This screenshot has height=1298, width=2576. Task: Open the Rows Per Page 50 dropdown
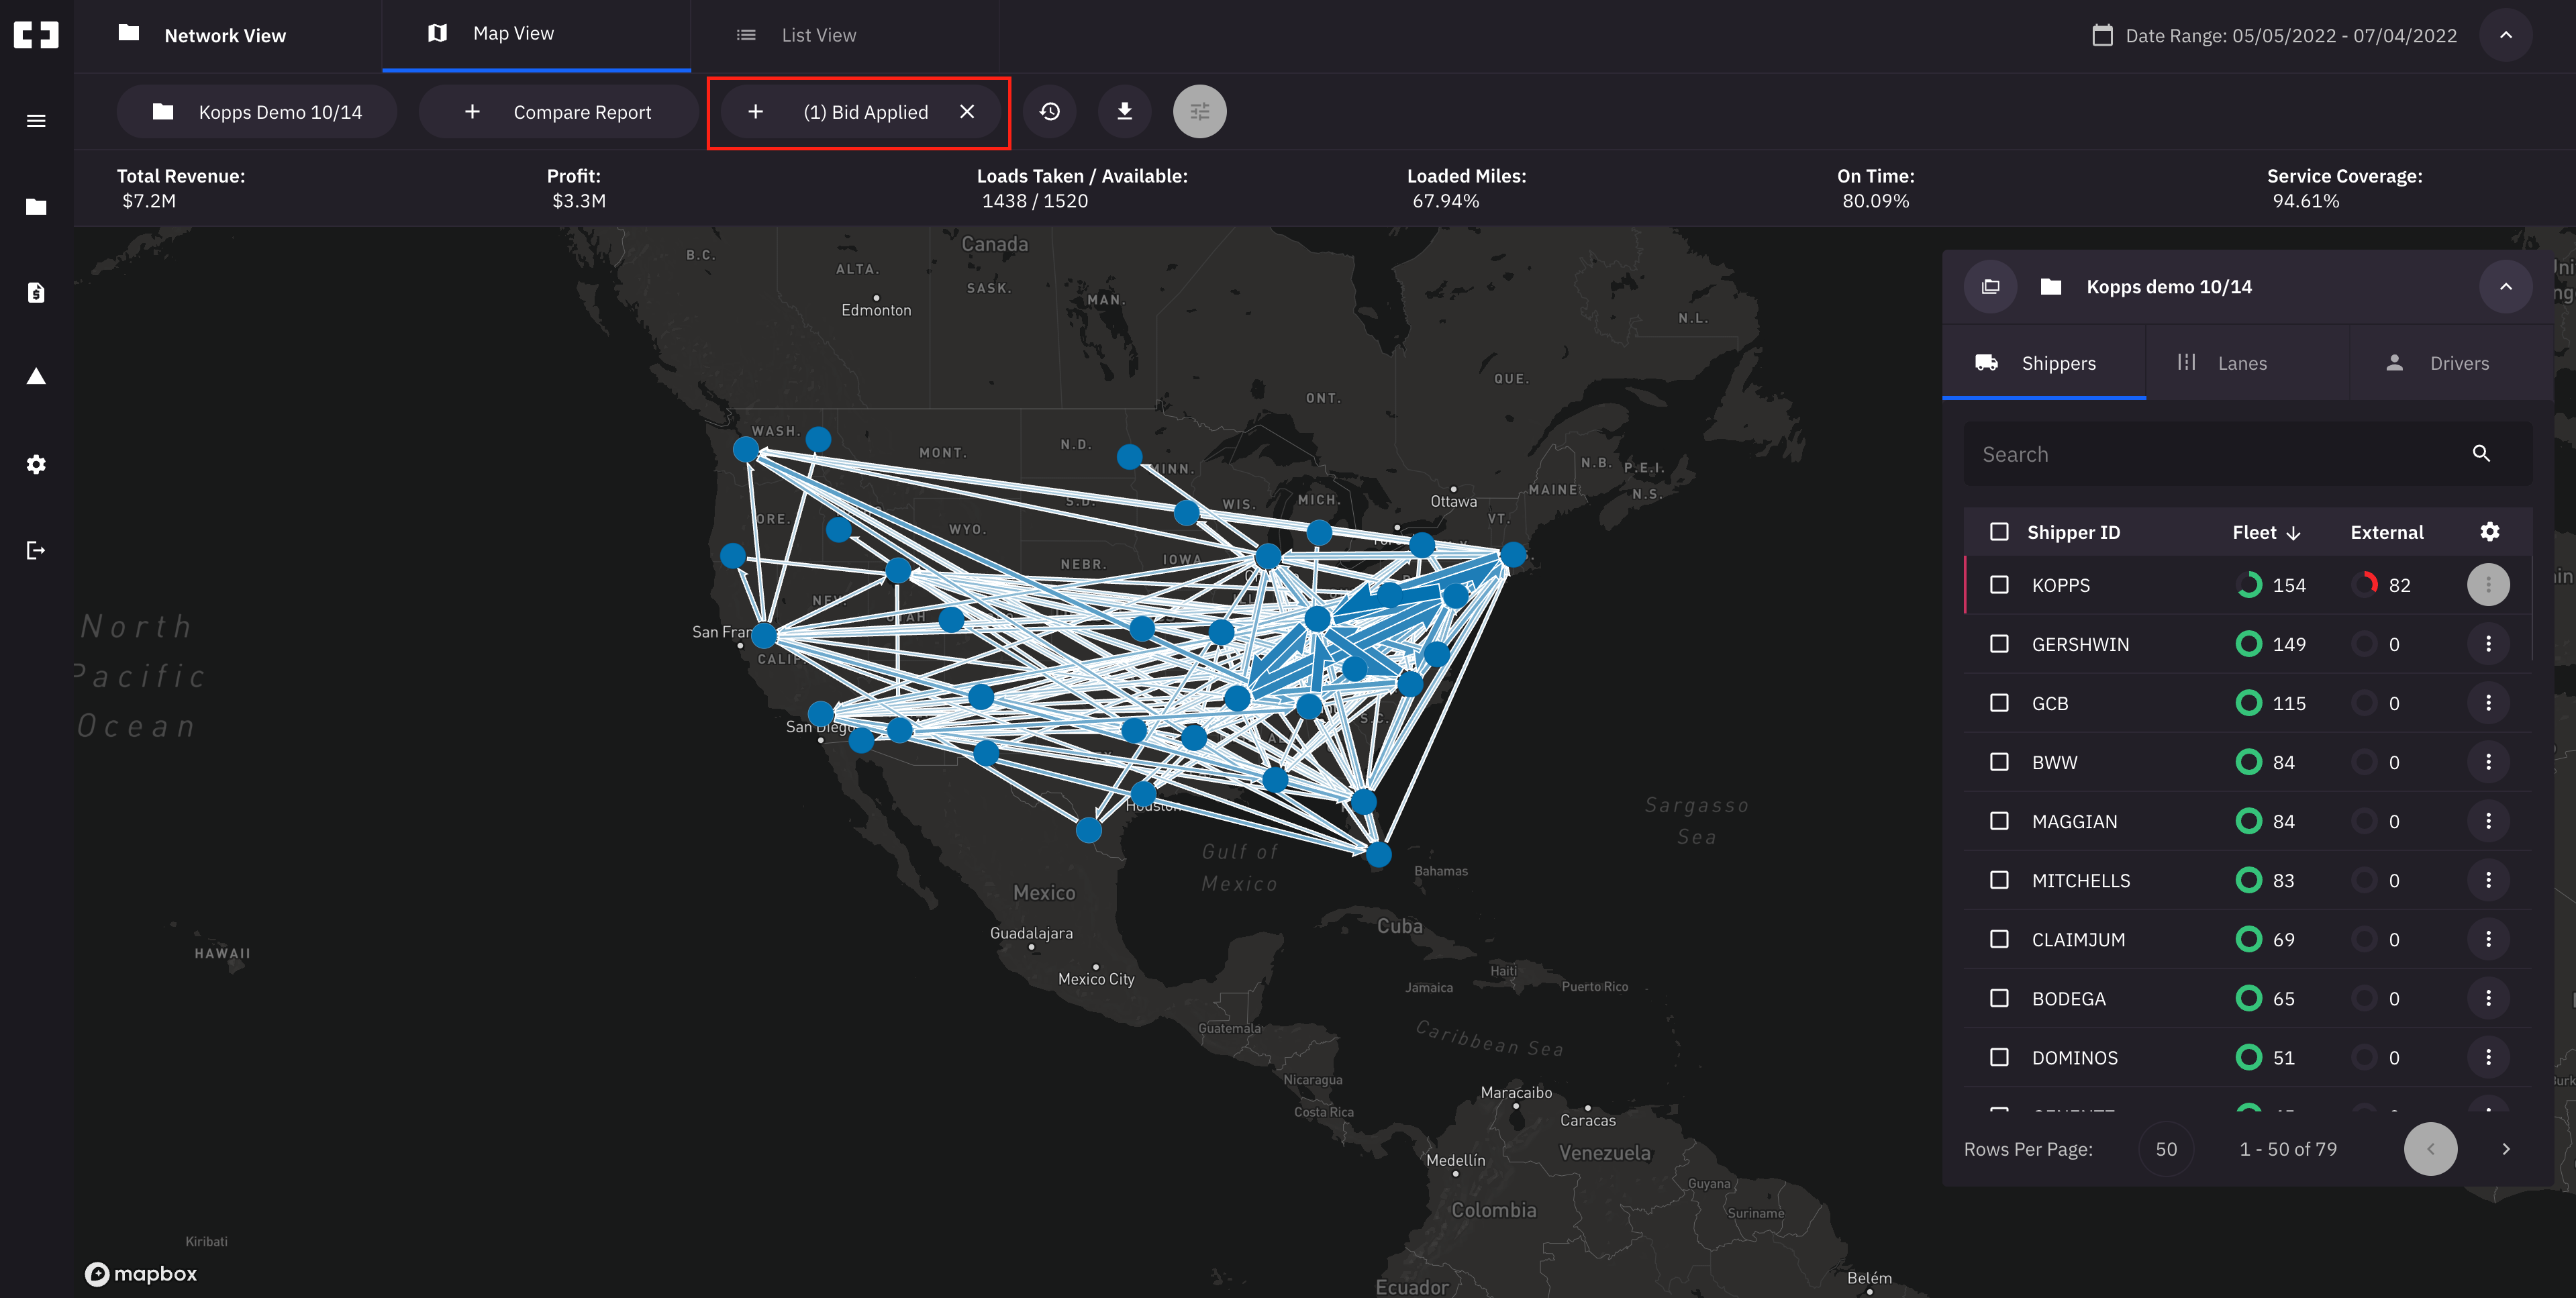(x=2165, y=1149)
